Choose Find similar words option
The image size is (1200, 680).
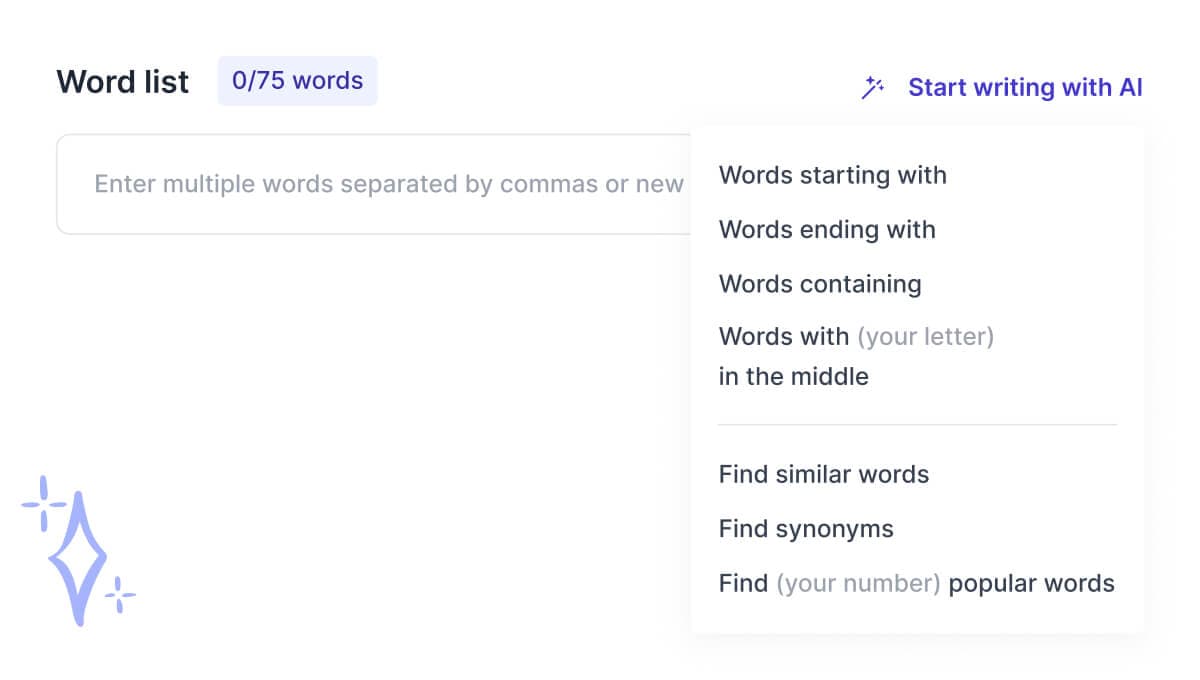(823, 474)
